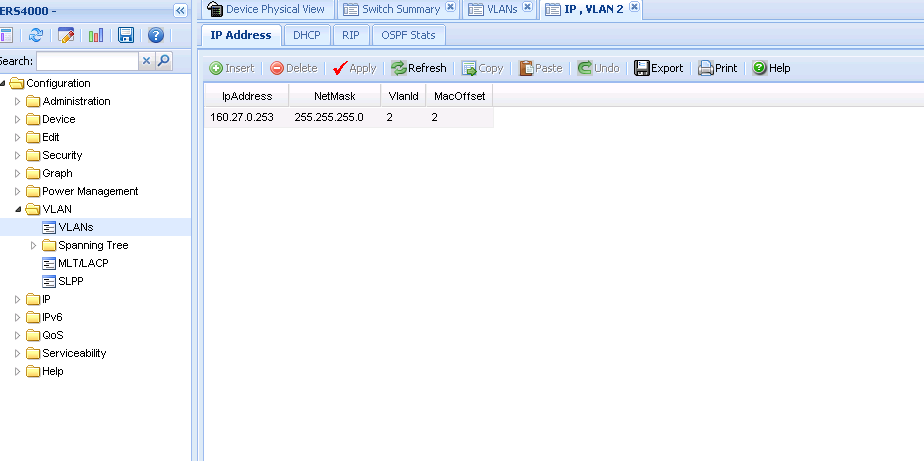Clear the search box with X icon
Image resolution: width=924 pixels, height=461 pixels.
click(147, 61)
